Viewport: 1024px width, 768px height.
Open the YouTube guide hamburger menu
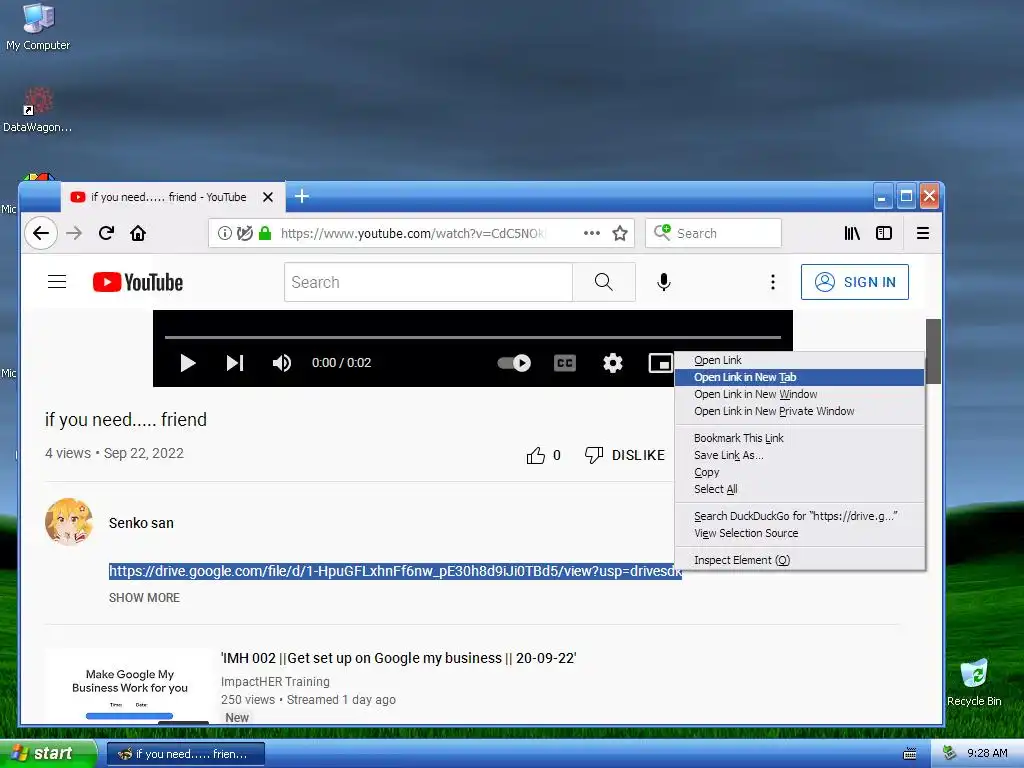(57, 282)
